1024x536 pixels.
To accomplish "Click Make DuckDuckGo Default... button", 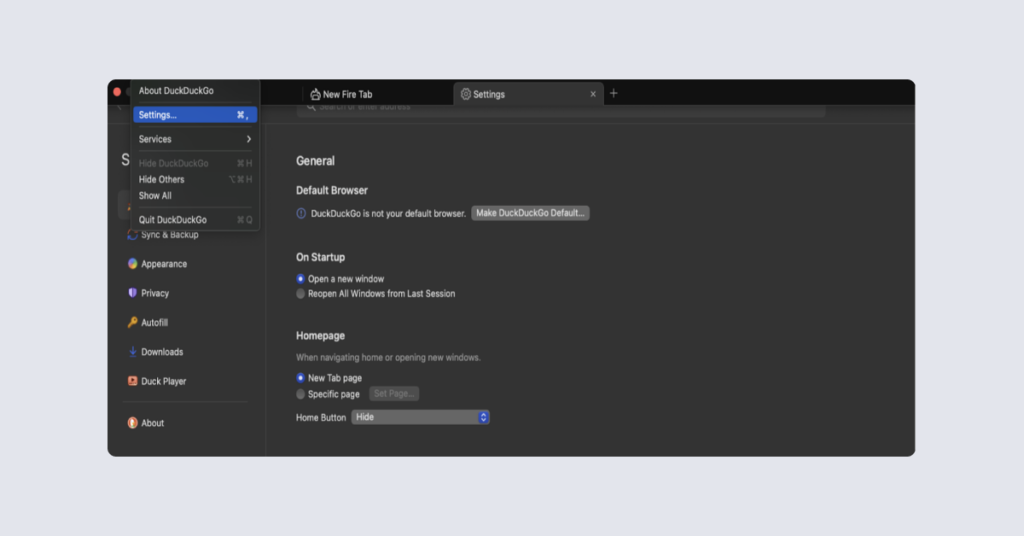I will click(x=530, y=213).
